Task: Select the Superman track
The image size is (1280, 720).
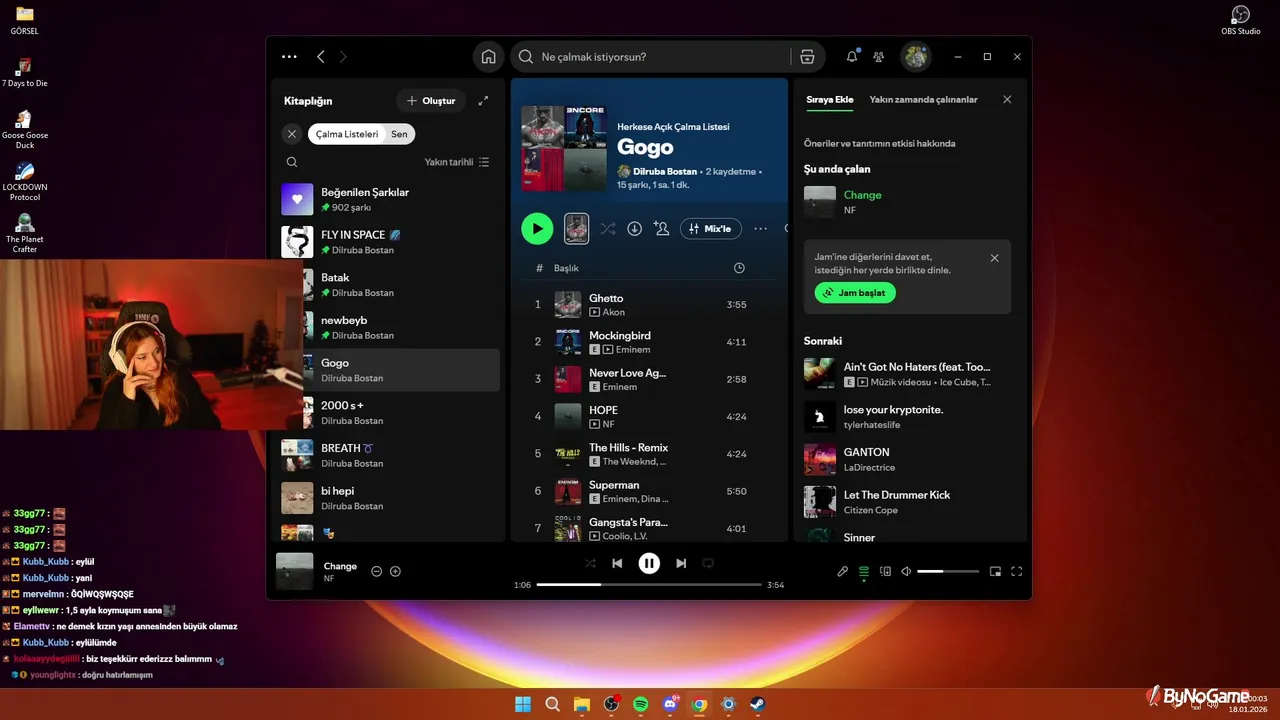Action: (x=650, y=491)
